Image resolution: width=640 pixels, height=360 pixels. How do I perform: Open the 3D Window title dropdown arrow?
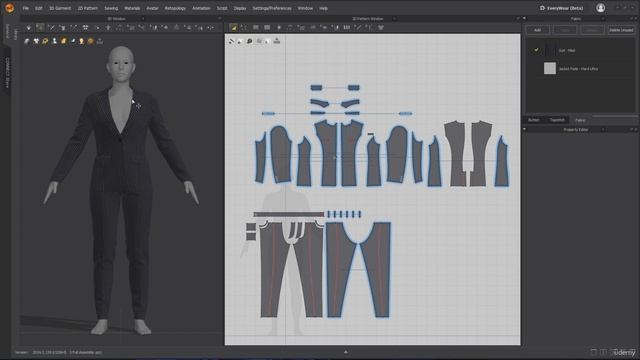coord(142,19)
